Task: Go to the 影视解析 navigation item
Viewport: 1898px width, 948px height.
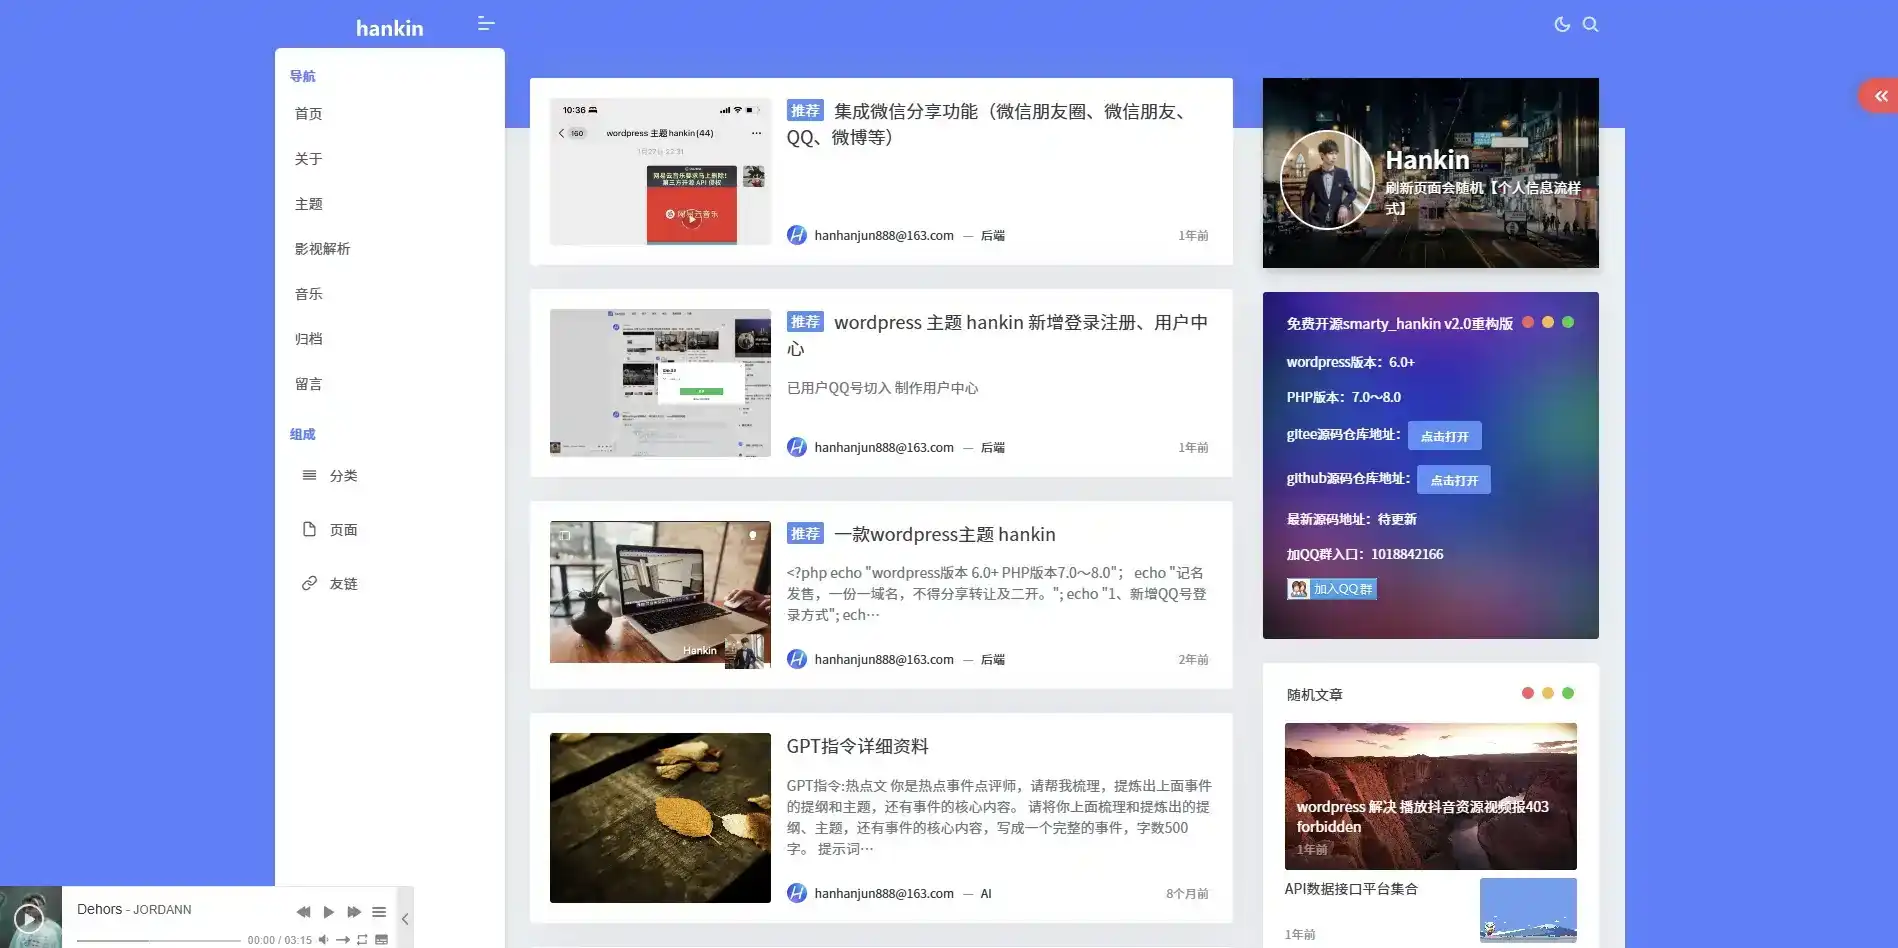Action: [x=322, y=249]
